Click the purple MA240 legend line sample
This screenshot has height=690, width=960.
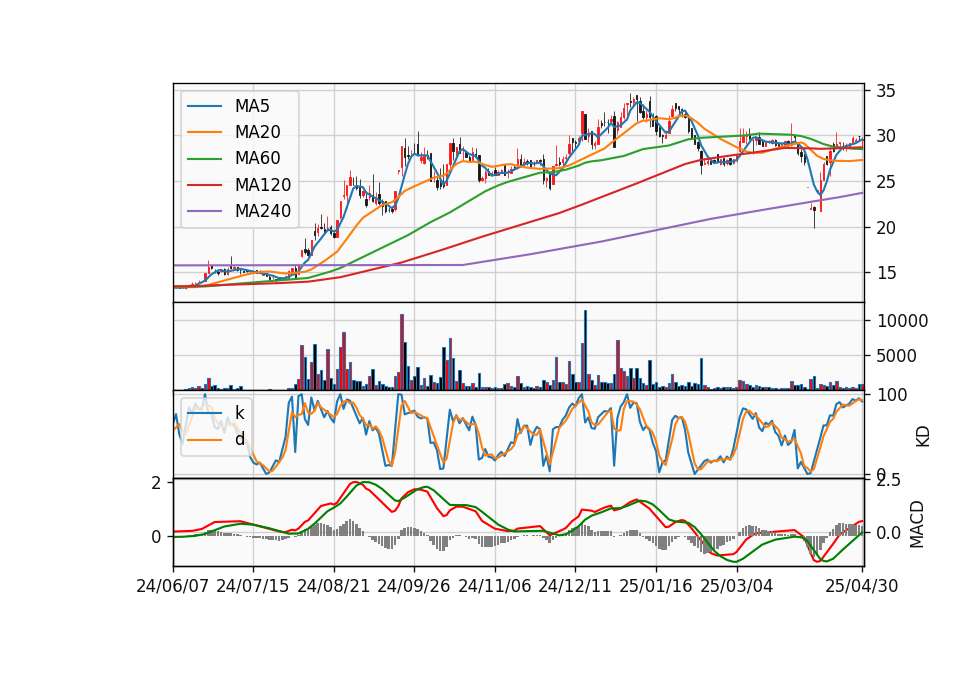[x=204, y=211]
